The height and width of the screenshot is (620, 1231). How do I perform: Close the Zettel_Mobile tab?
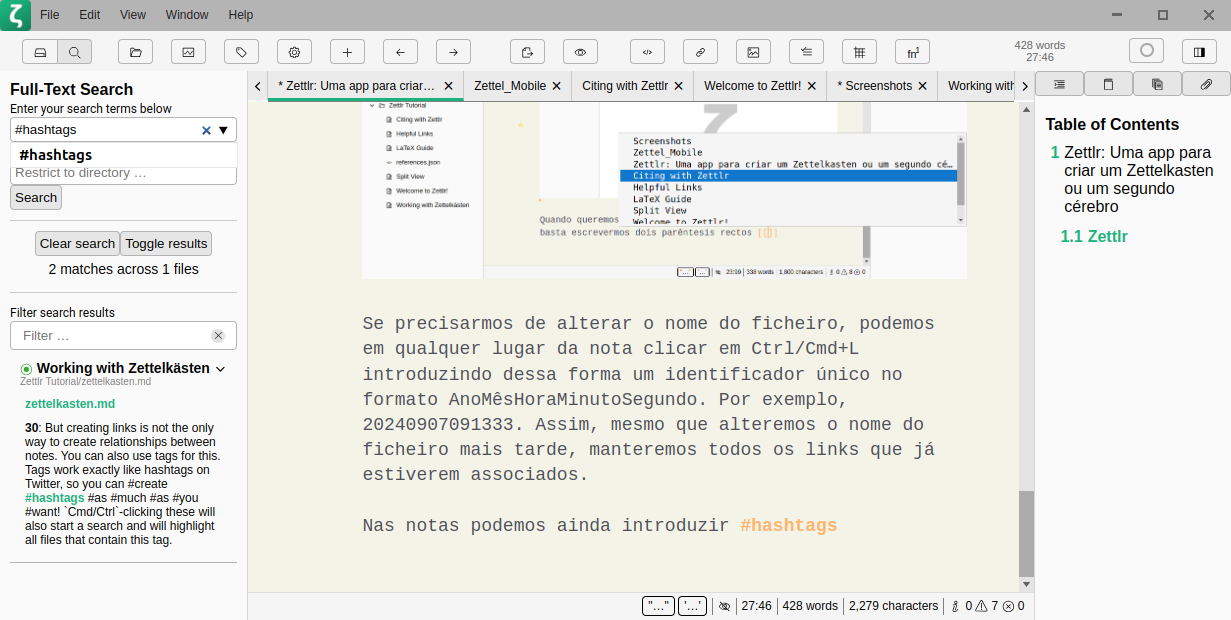557,86
